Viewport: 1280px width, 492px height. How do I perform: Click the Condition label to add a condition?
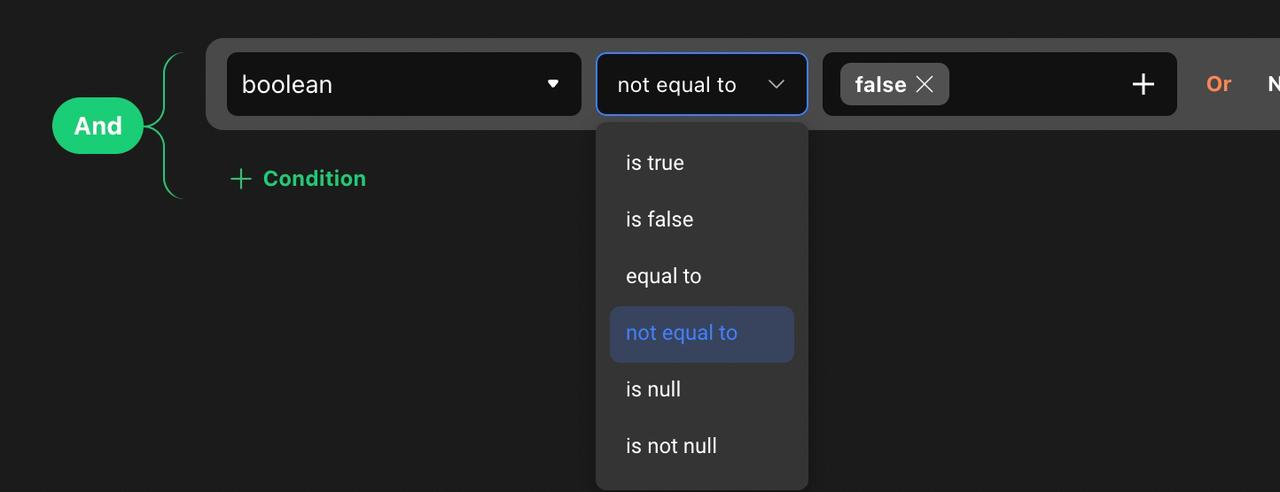coord(314,179)
